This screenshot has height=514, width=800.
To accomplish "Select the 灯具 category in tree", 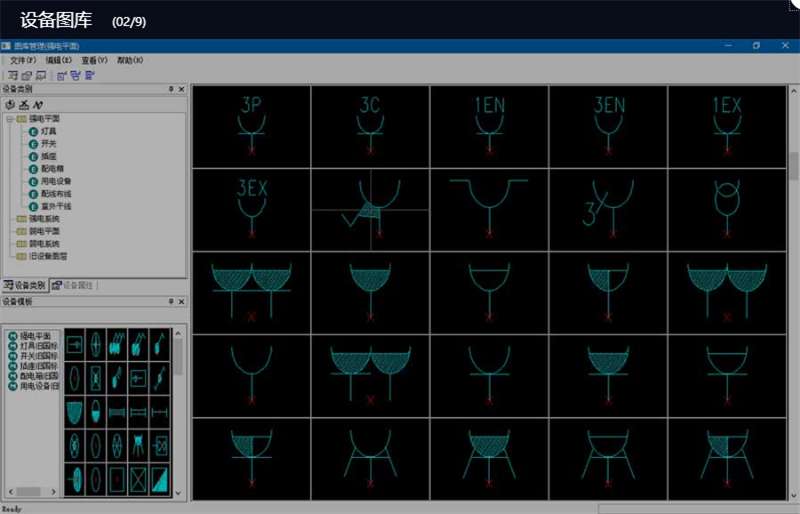I will [48, 131].
